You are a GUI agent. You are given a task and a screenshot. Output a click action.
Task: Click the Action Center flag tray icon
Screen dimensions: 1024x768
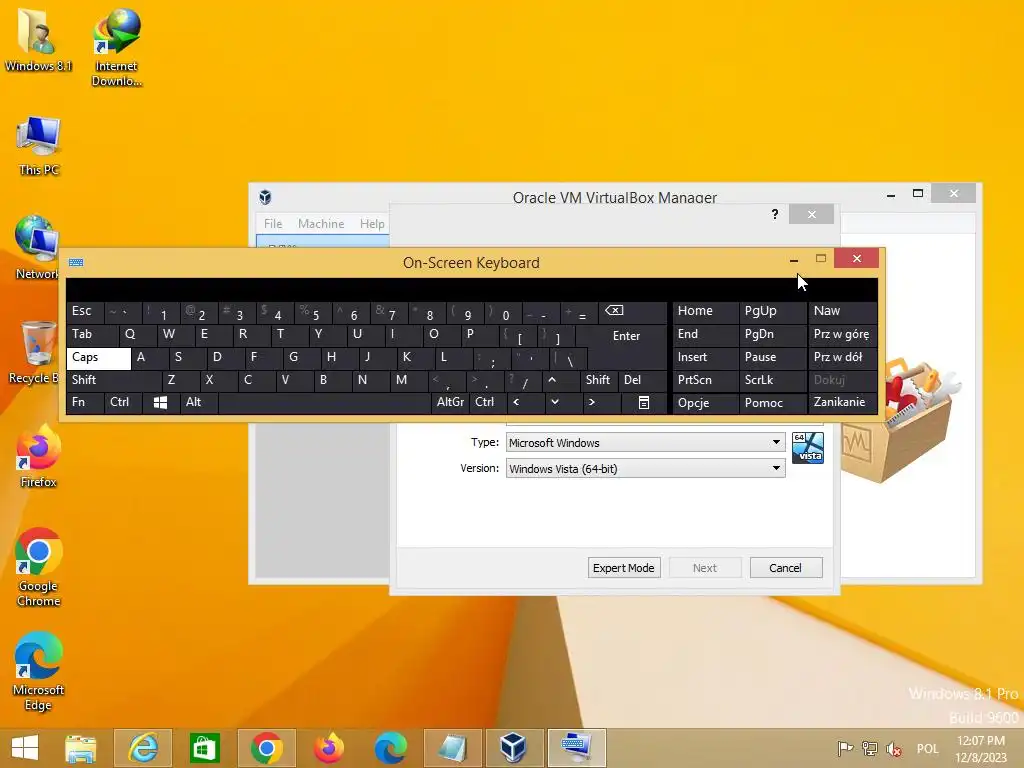pos(845,748)
